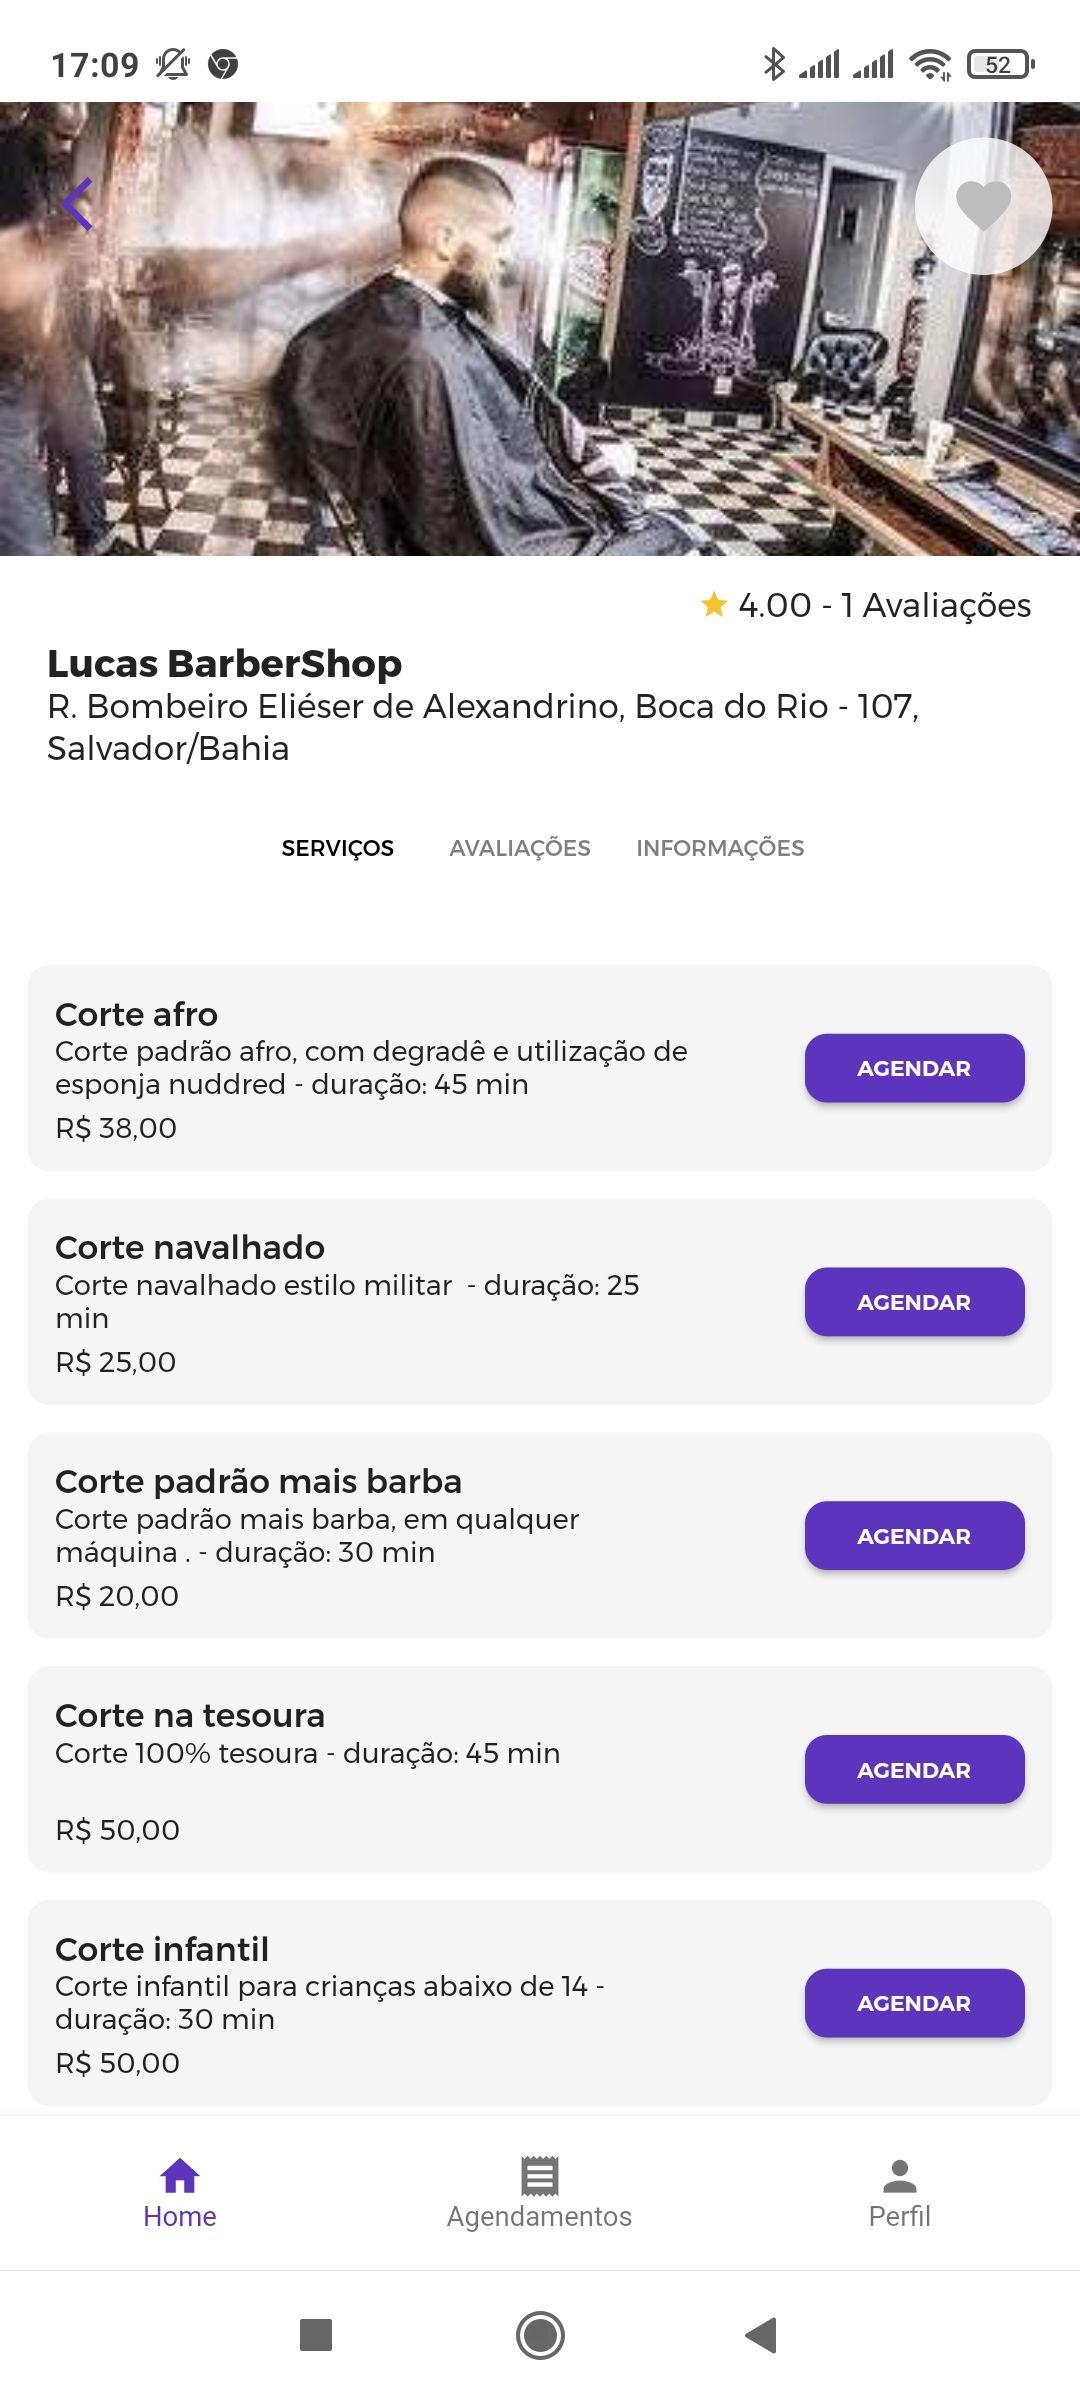This screenshot has width=1080, height=2400.
Task: Tap the Lucas BarberShop address text
Action: click(483, 727)
